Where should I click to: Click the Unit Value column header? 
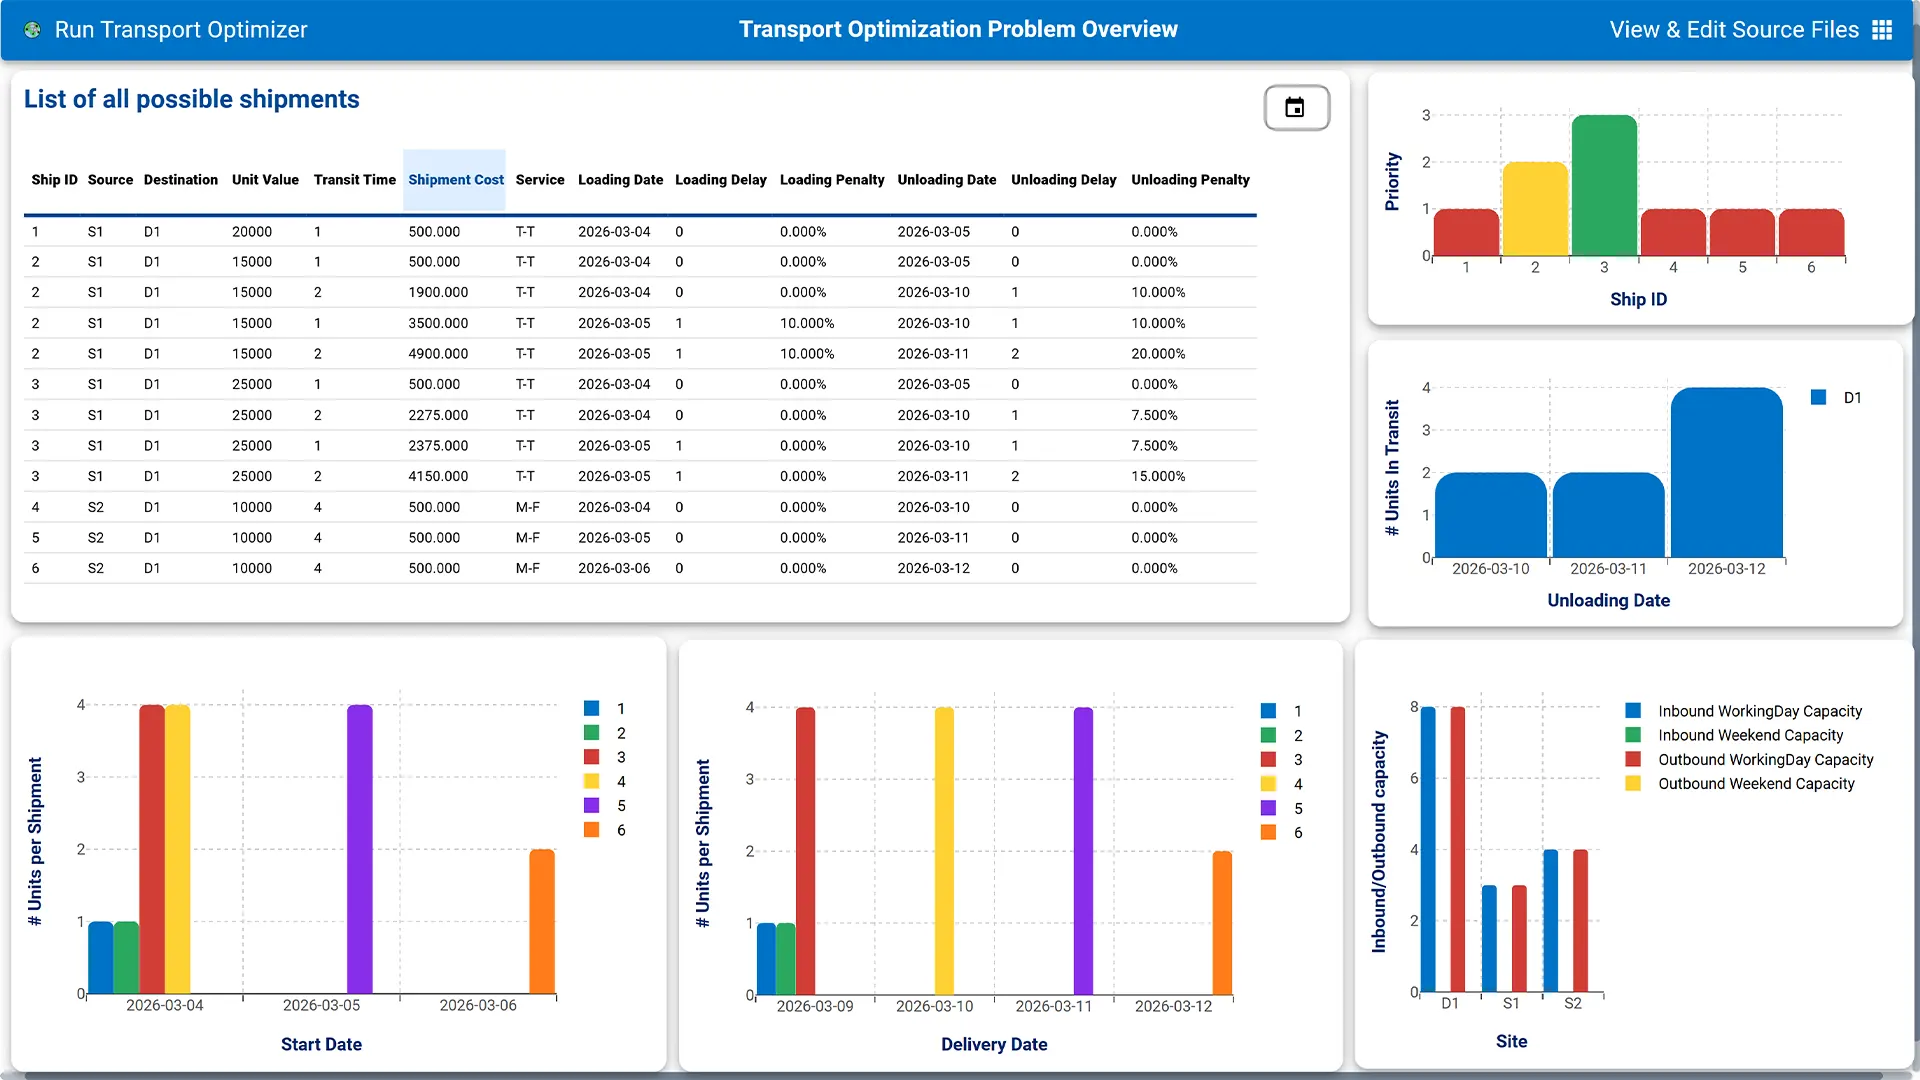(265, 180)
